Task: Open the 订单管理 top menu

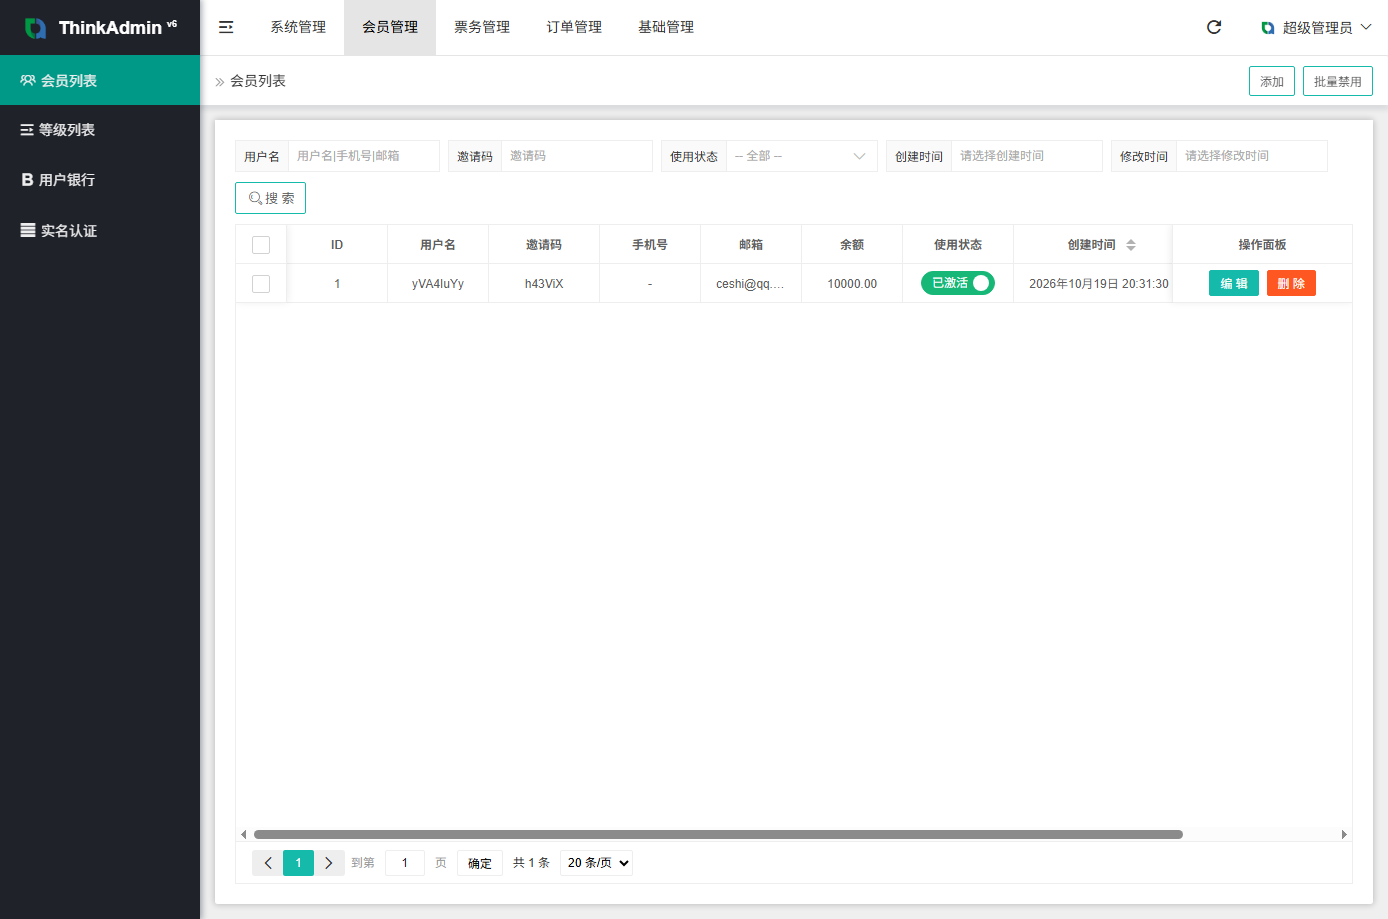Action: [x=574, y=27]
